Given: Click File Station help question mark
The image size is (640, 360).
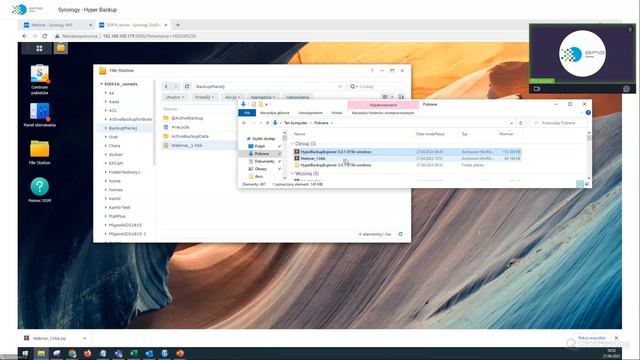Looking at the screenshot, I should coord(372,71).
